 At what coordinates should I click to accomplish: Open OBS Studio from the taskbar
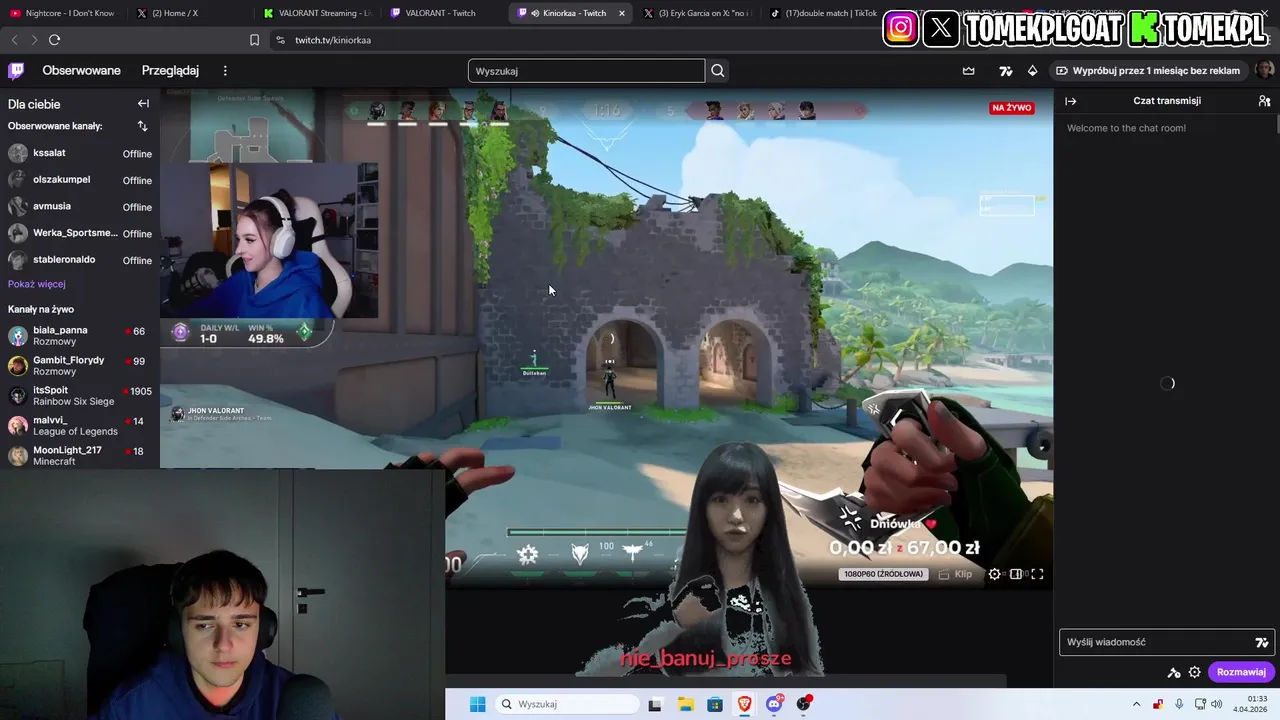coord(804,704)
